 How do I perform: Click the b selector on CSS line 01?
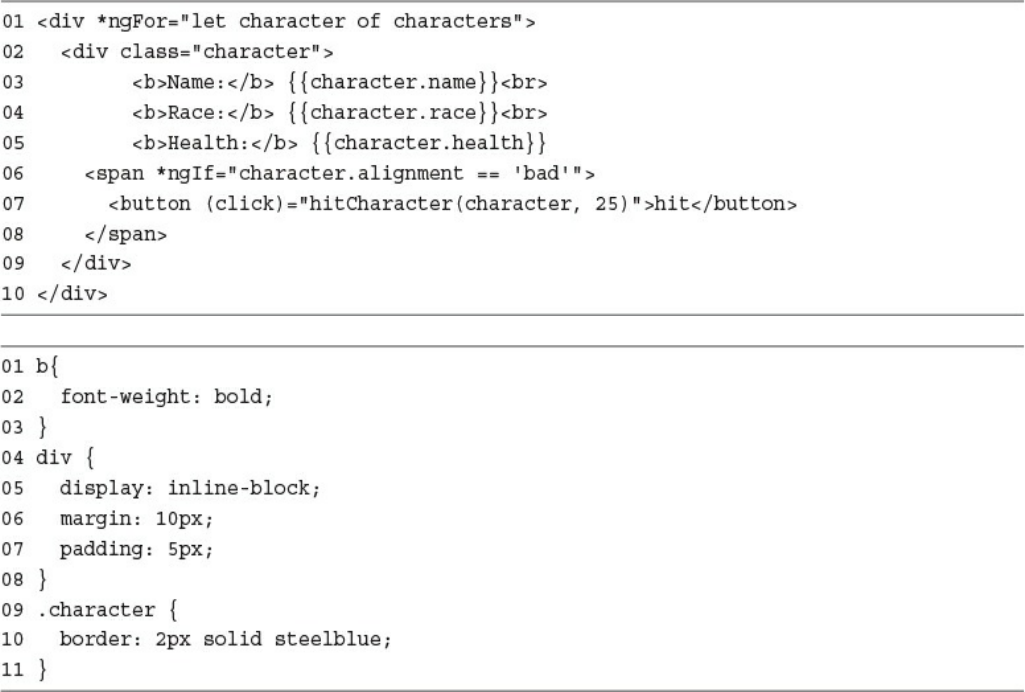click(42, 368)
